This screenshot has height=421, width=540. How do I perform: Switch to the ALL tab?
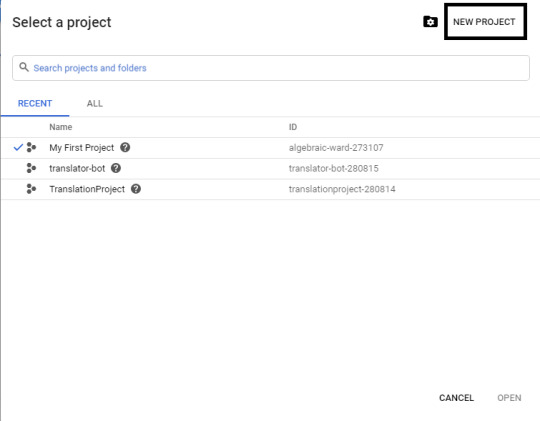pos(95,103)
